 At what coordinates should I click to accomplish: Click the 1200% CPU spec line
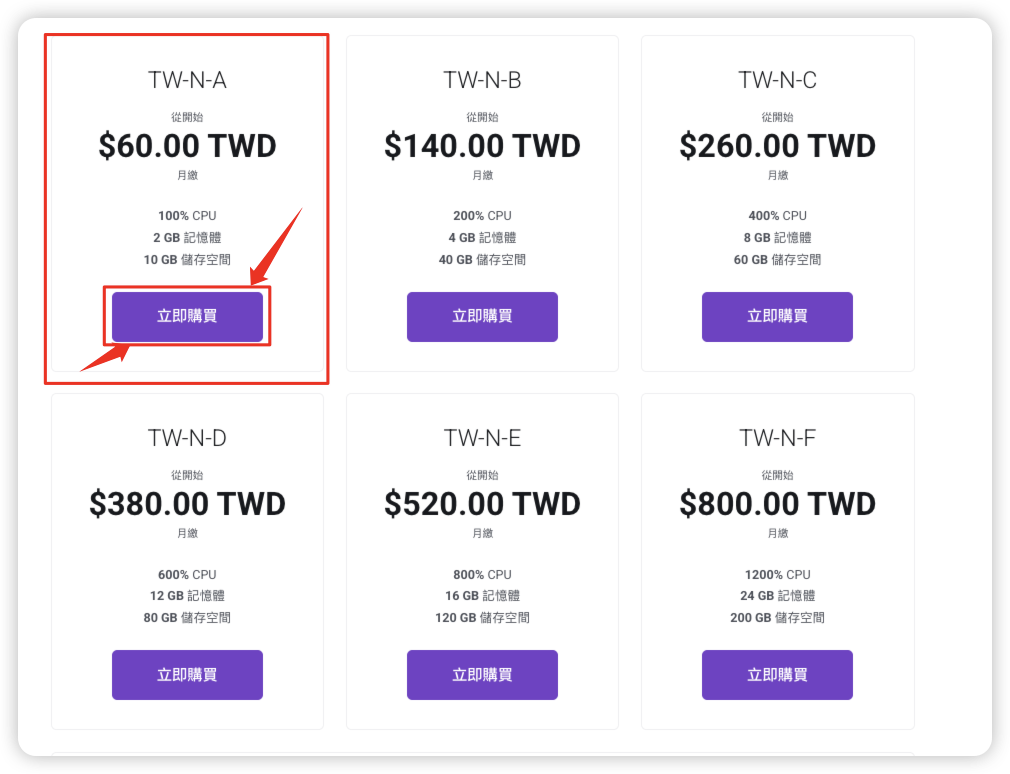tap(777, 575)
